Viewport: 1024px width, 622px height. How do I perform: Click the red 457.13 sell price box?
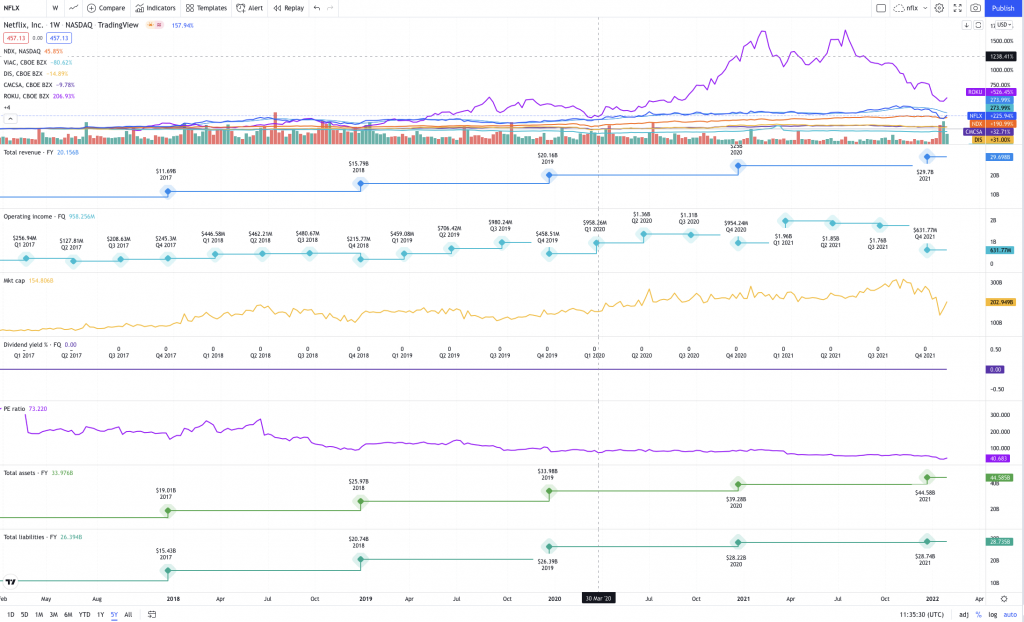15,38
